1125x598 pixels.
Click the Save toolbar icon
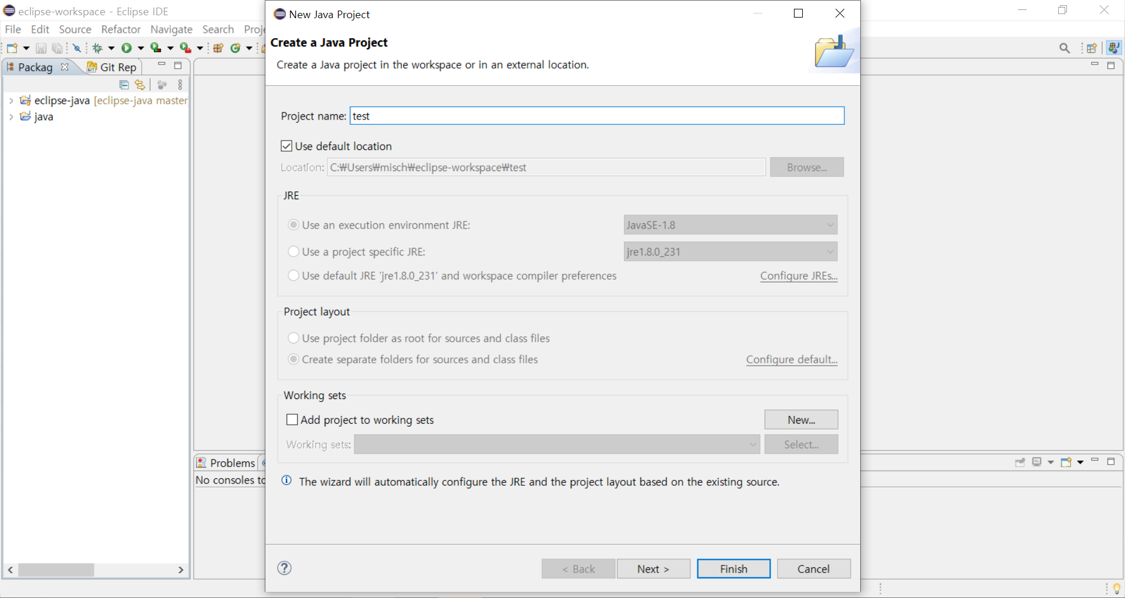click(x=41, y=48)
